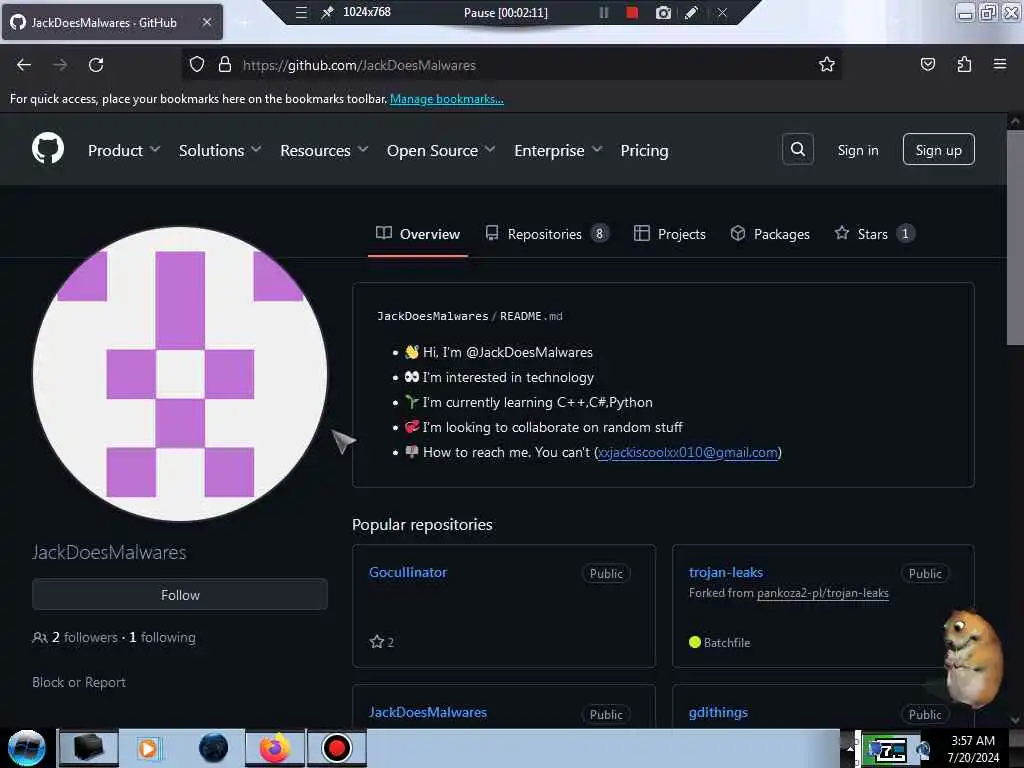The width and height of the screenshot is (1024, 768).
Task: Open the dark globe taskbar icon
Action: point(214,748)
